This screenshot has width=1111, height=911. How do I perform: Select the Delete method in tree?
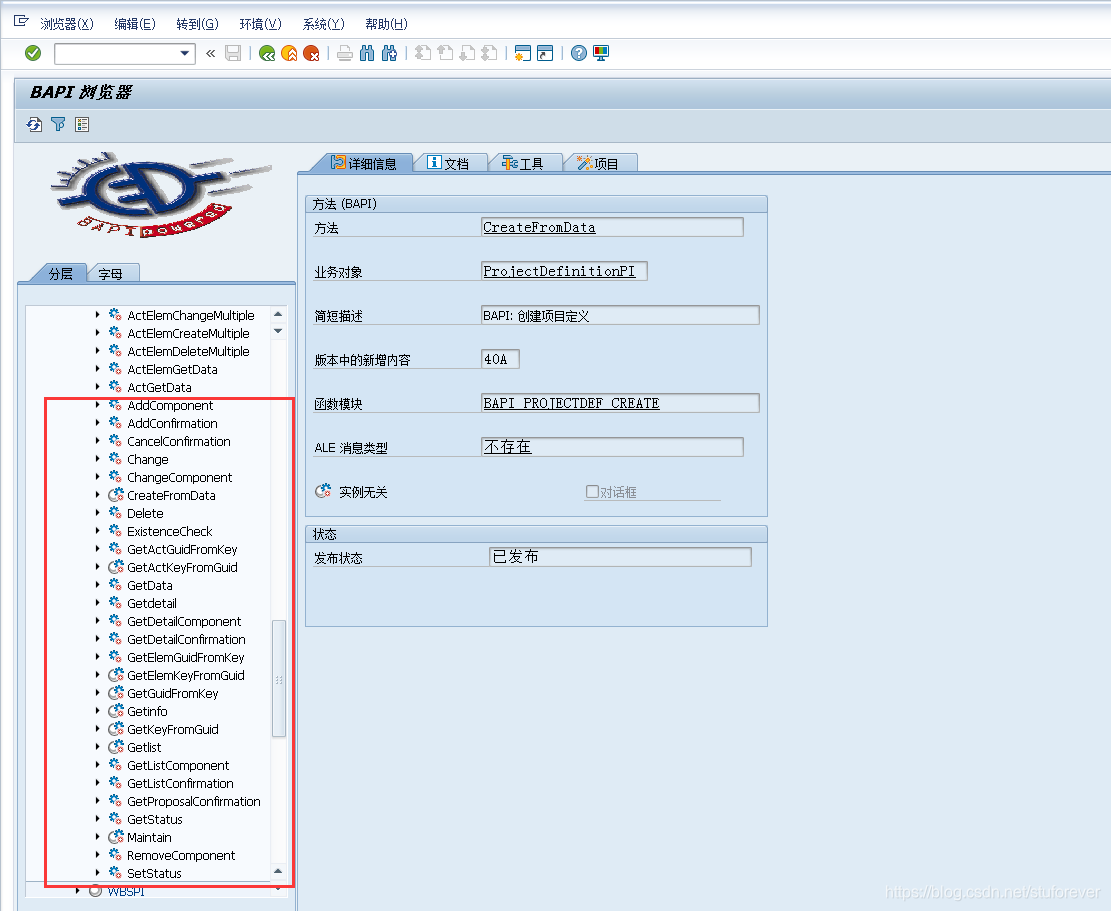point(145,514)
